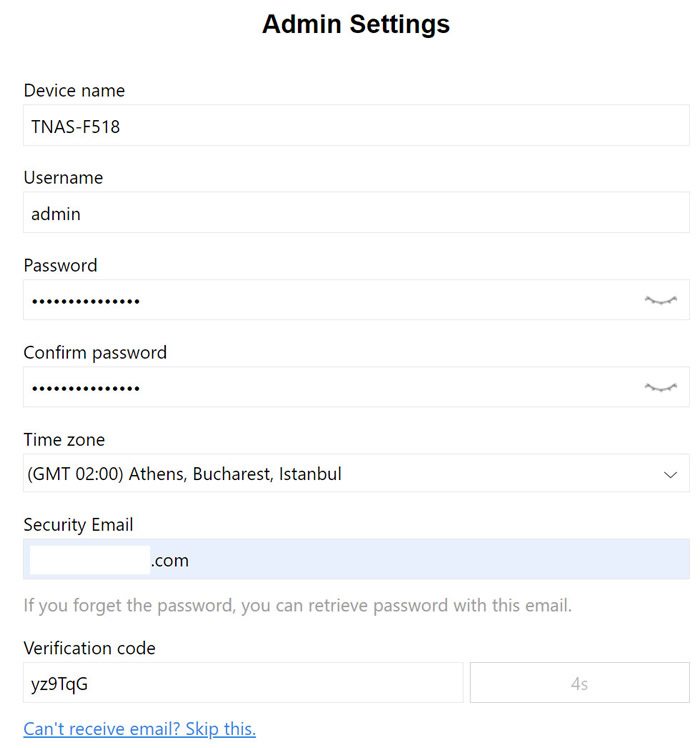This screenshot has height=748, width=700.
Task: Click the Security Email input field
Action: point(356,559)
